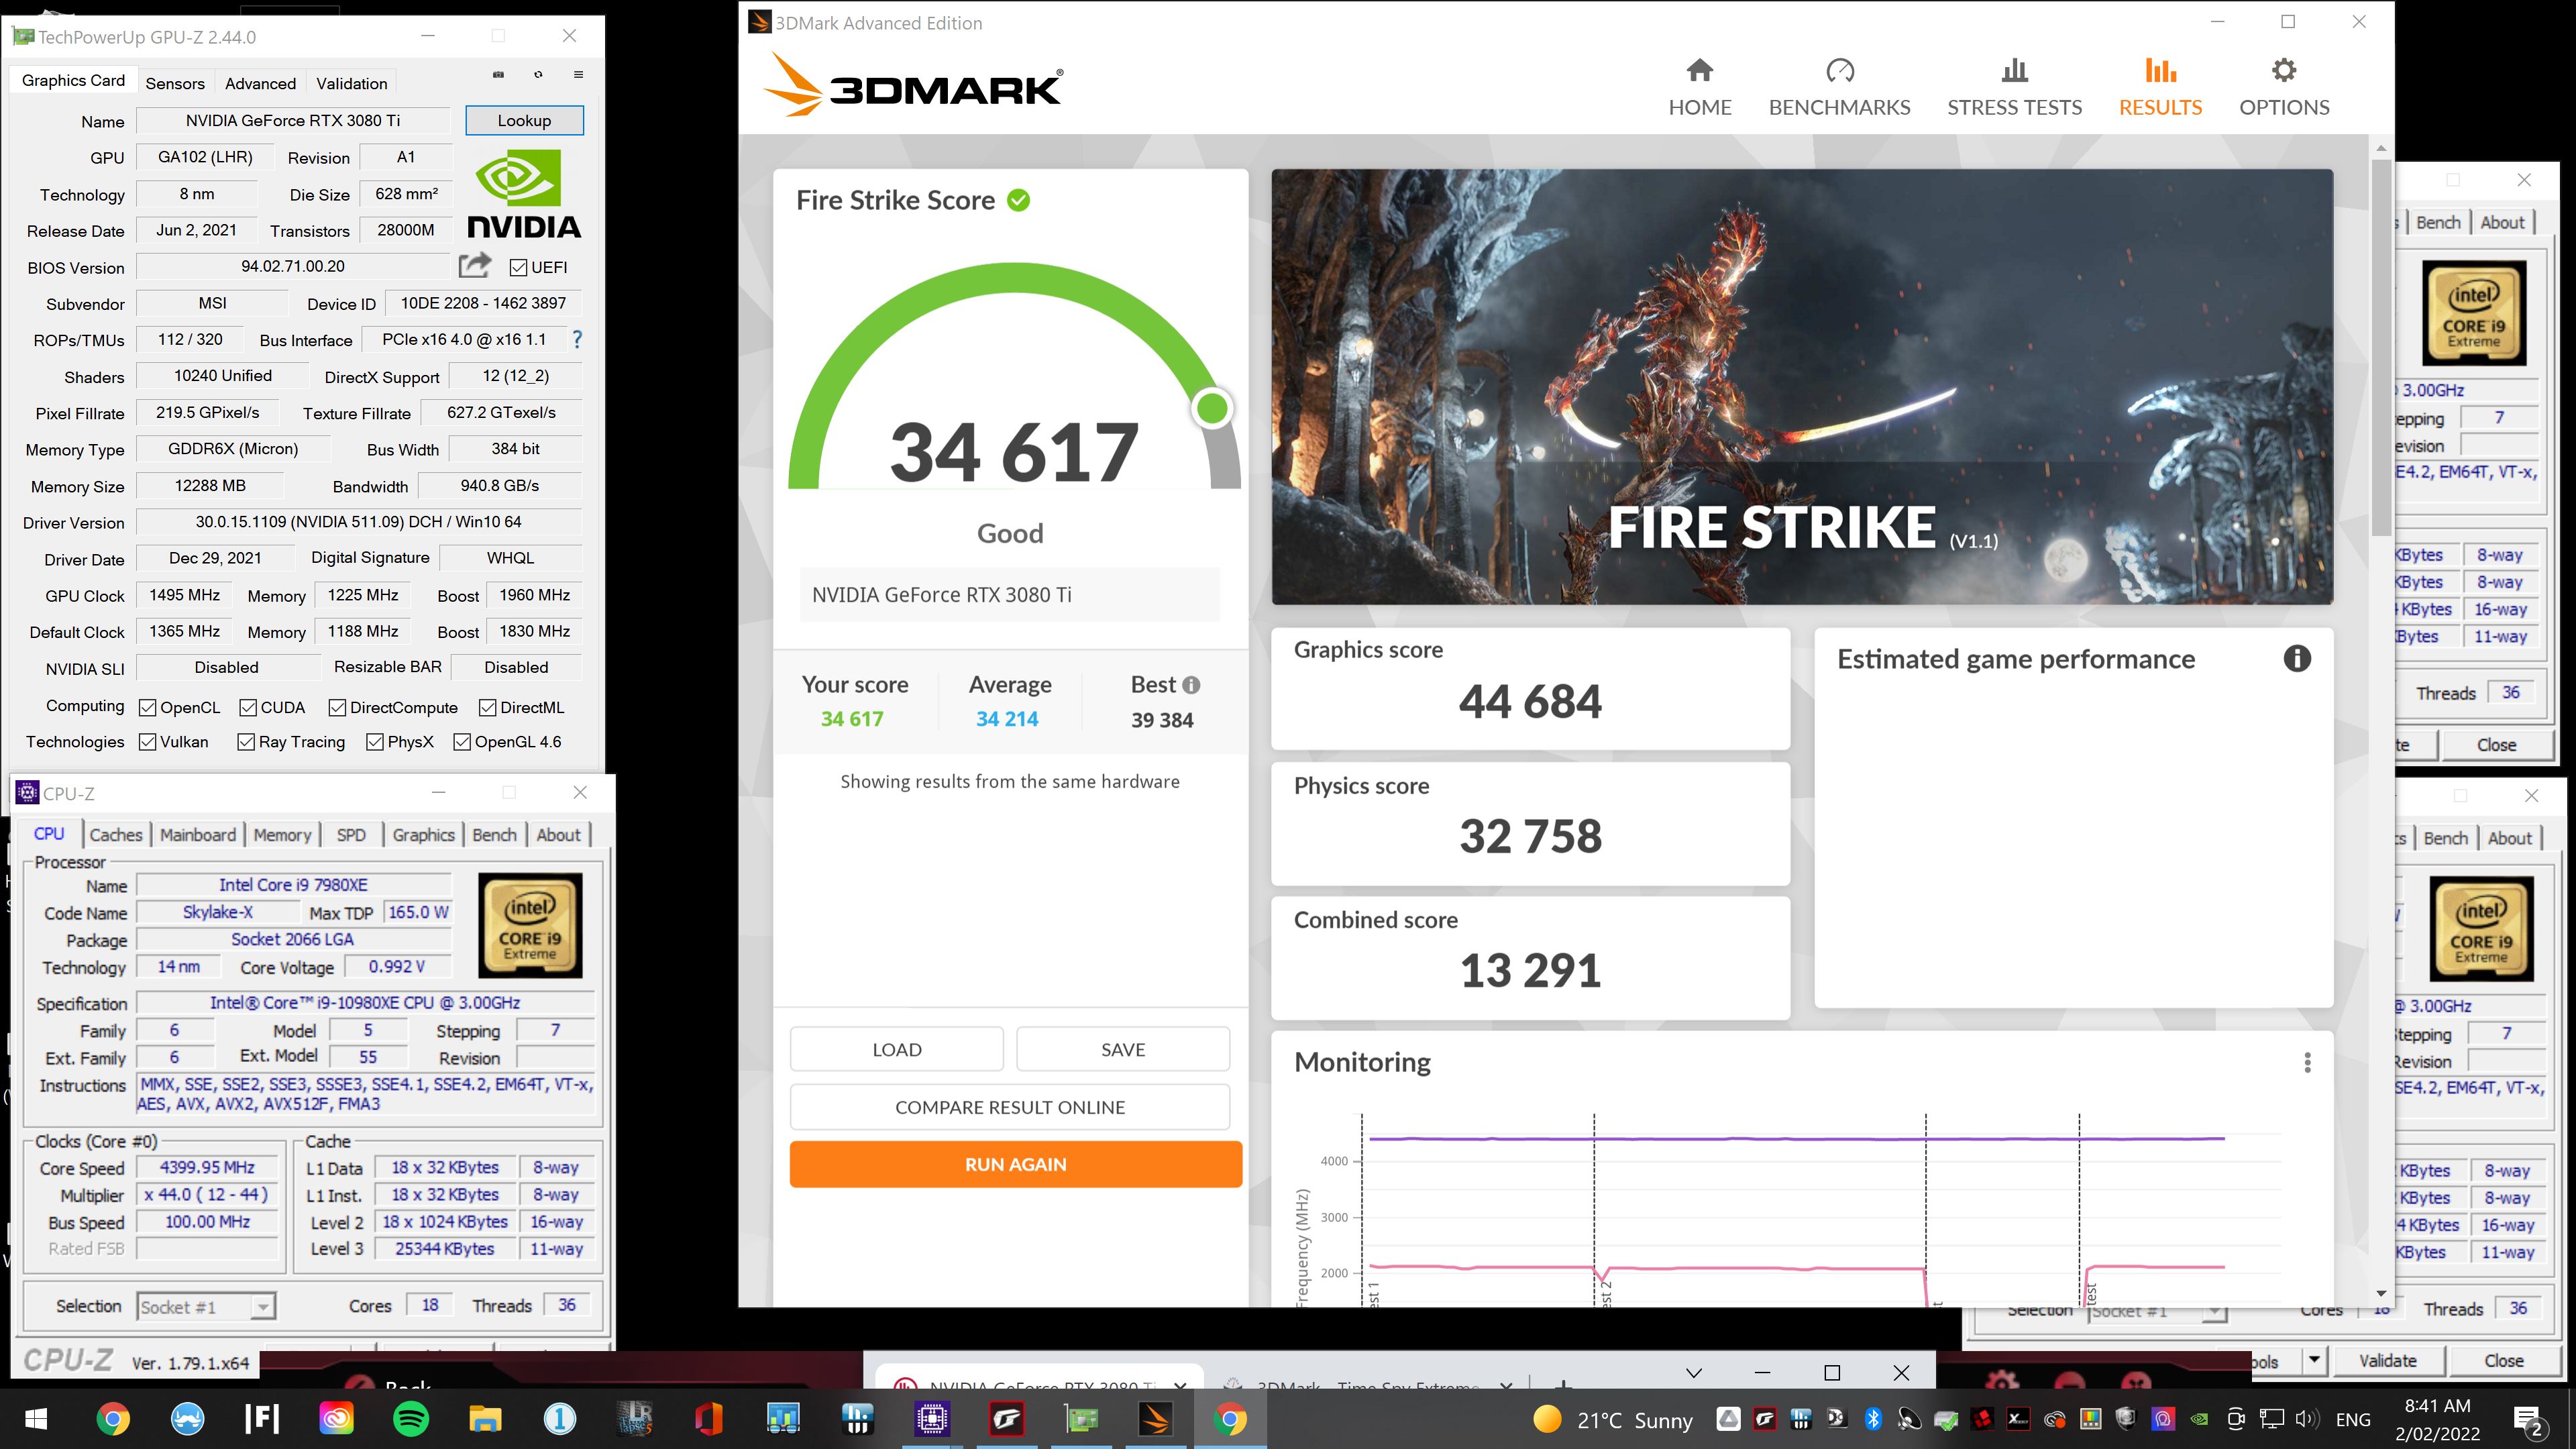Open the Graphics tab in CPU-Z
2576x1449 pixels.
pos(423,835)
